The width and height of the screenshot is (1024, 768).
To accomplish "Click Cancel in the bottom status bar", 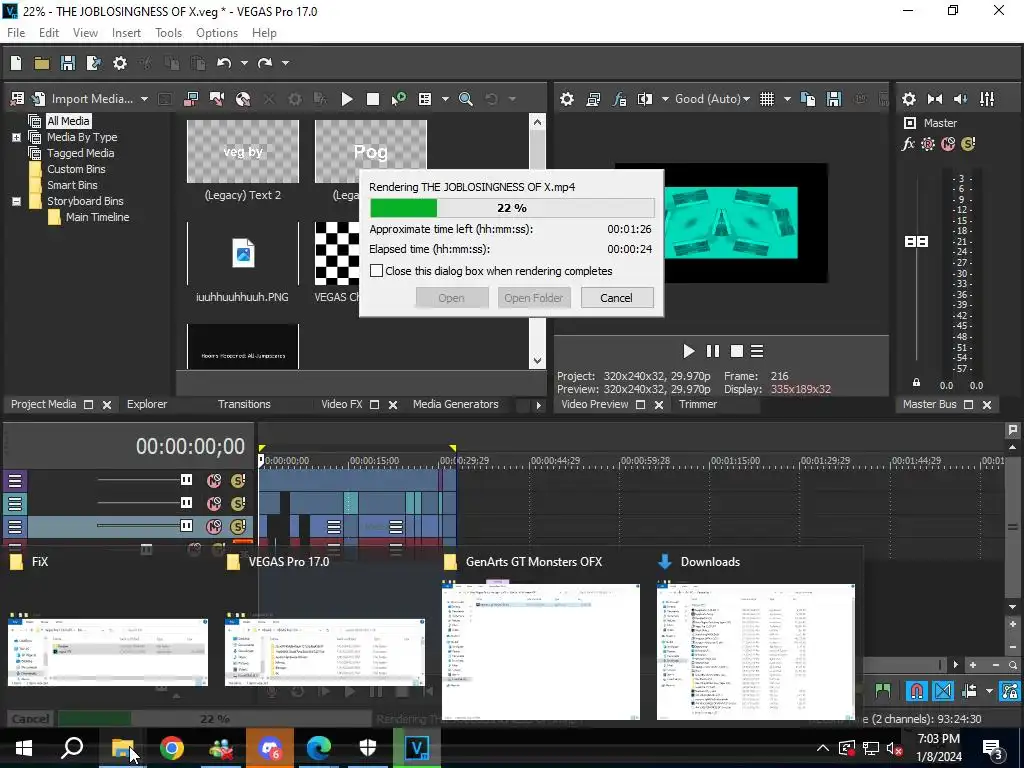I will pos(30,718).
